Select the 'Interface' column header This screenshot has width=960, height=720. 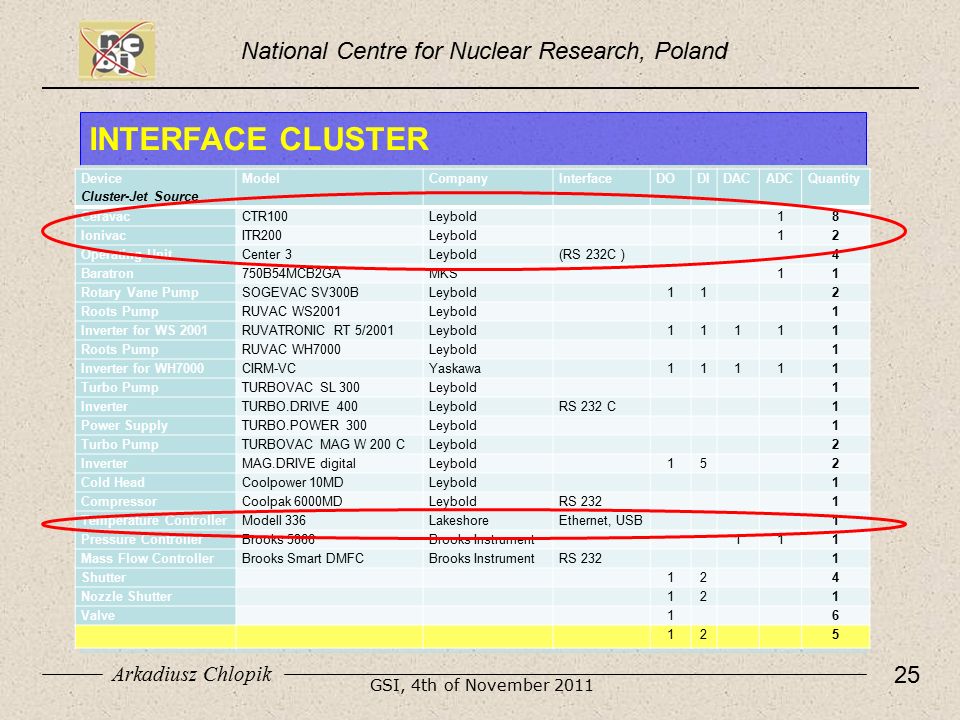(585, 178)
